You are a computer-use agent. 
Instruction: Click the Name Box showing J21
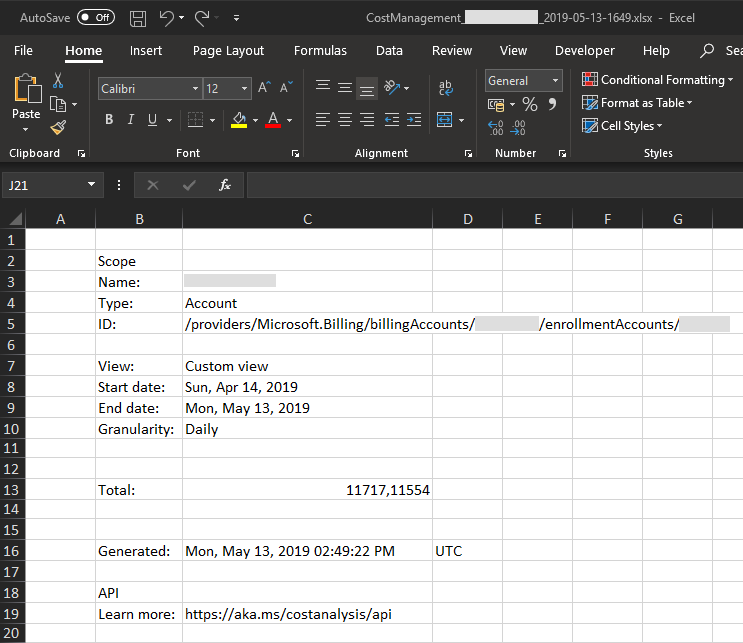tap(52, 185)
